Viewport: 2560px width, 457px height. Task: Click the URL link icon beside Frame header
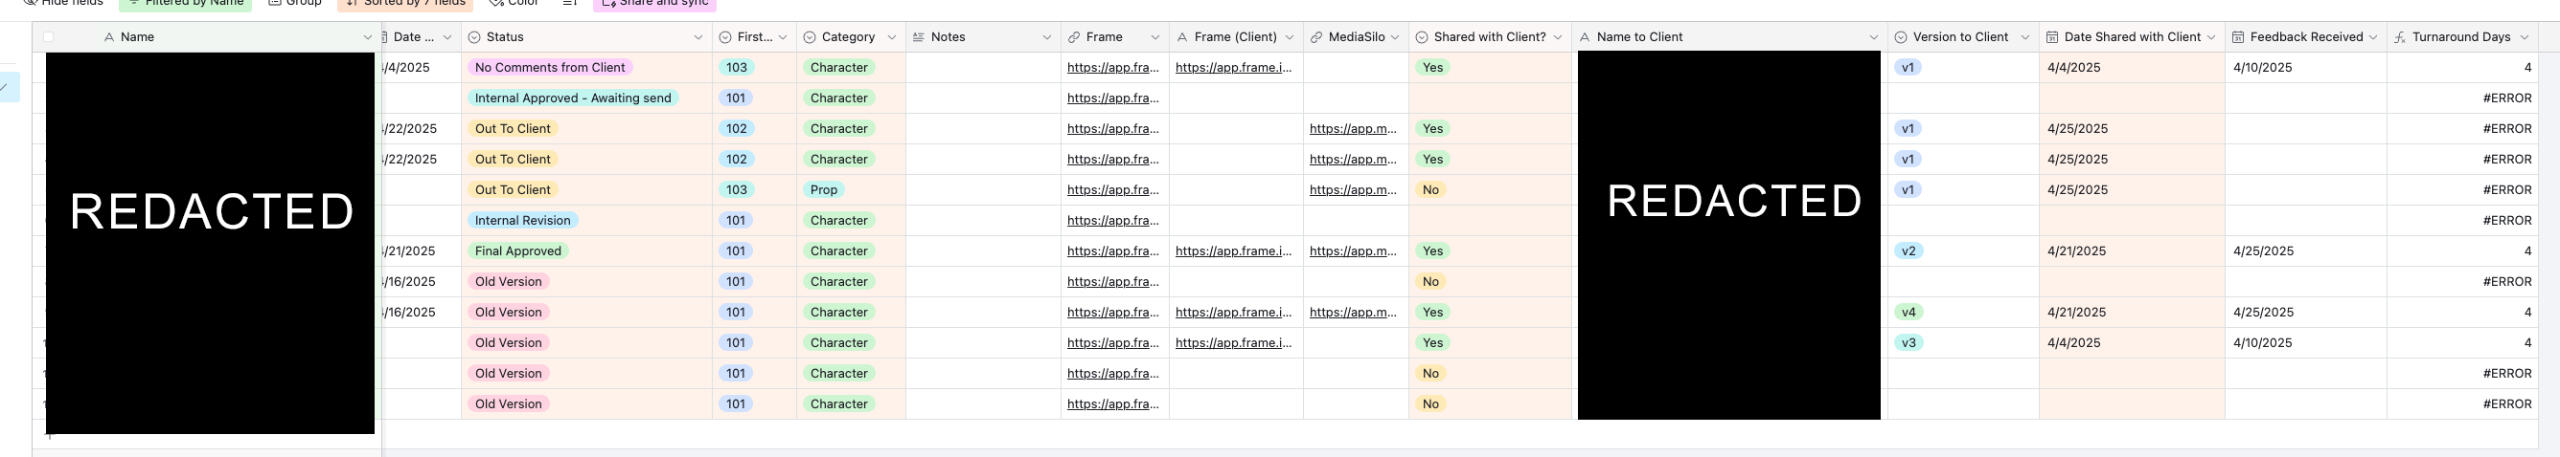point(1074,37)
